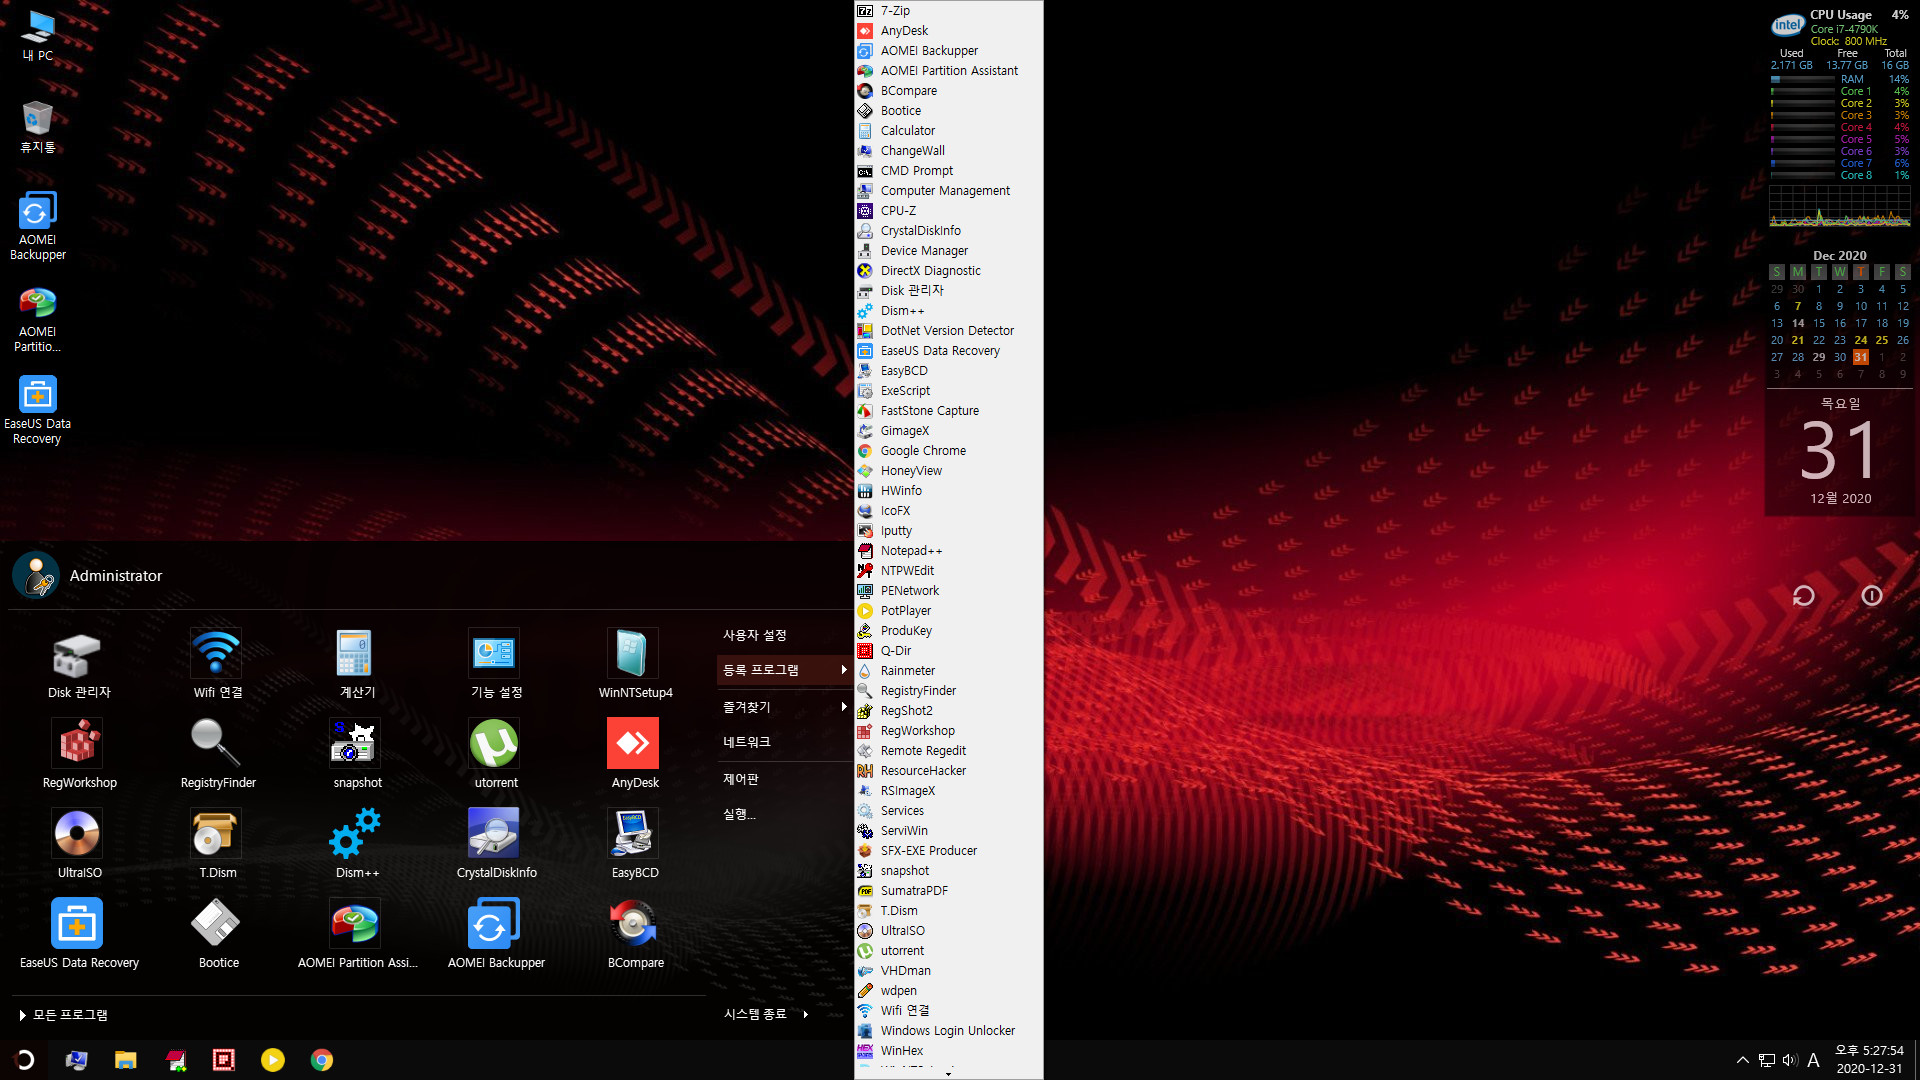Screen dimensions: 1920x1080
Task: Open Google Chrome from taskbar
Action: point(322,1060)
